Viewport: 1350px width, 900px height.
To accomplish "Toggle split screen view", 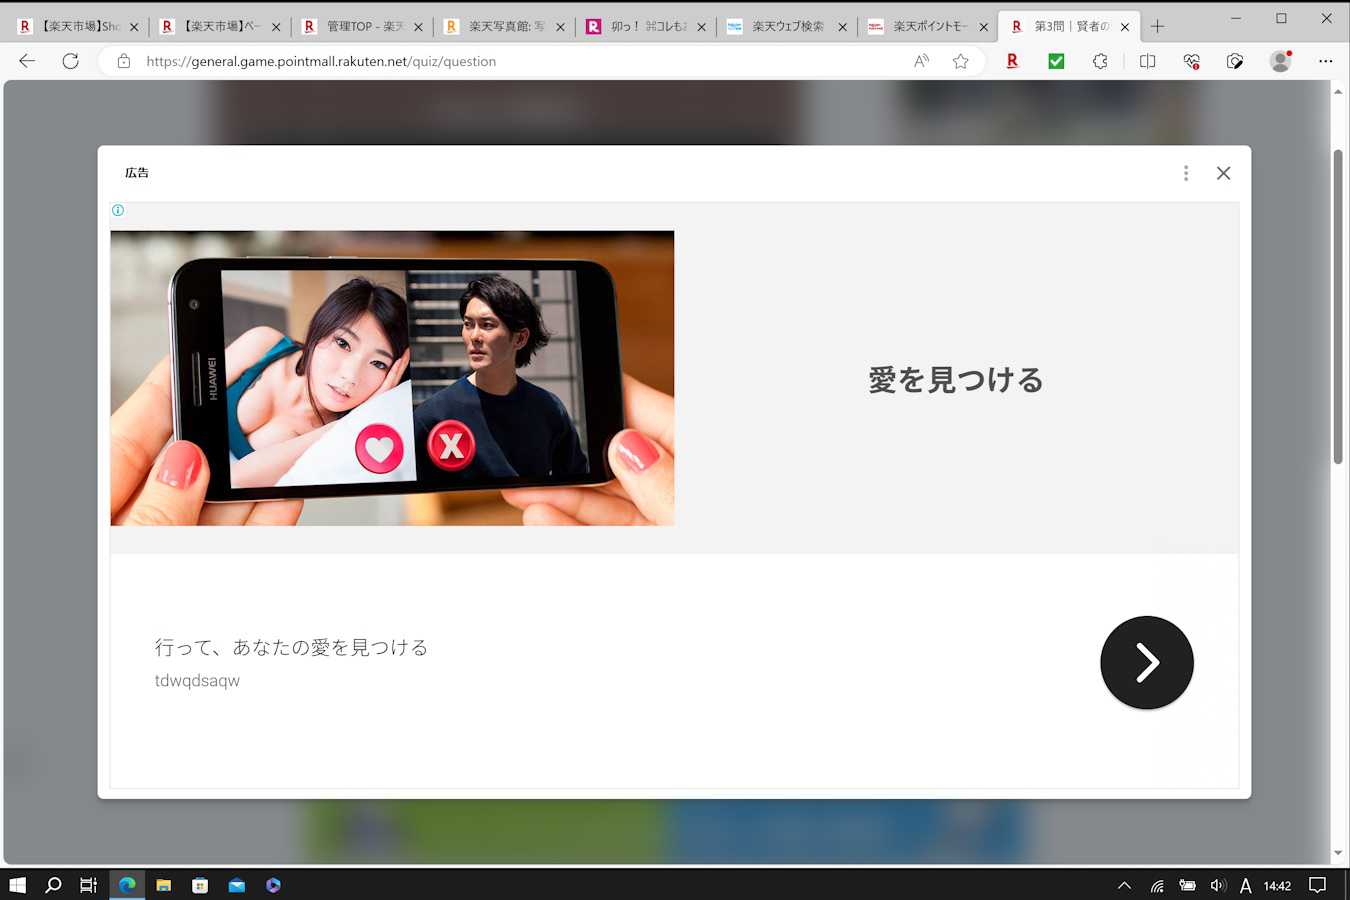I will coord(1147,61).
